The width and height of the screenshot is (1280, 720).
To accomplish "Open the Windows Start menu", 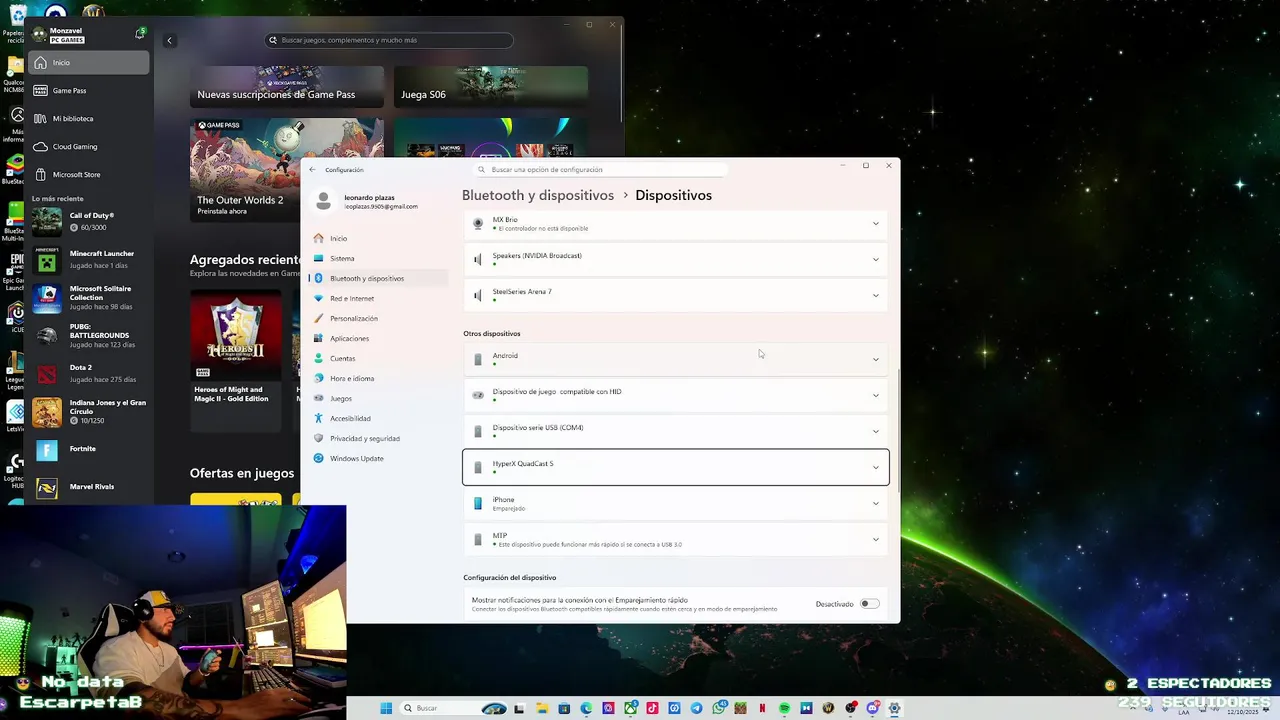I will (x=386, y=708).
